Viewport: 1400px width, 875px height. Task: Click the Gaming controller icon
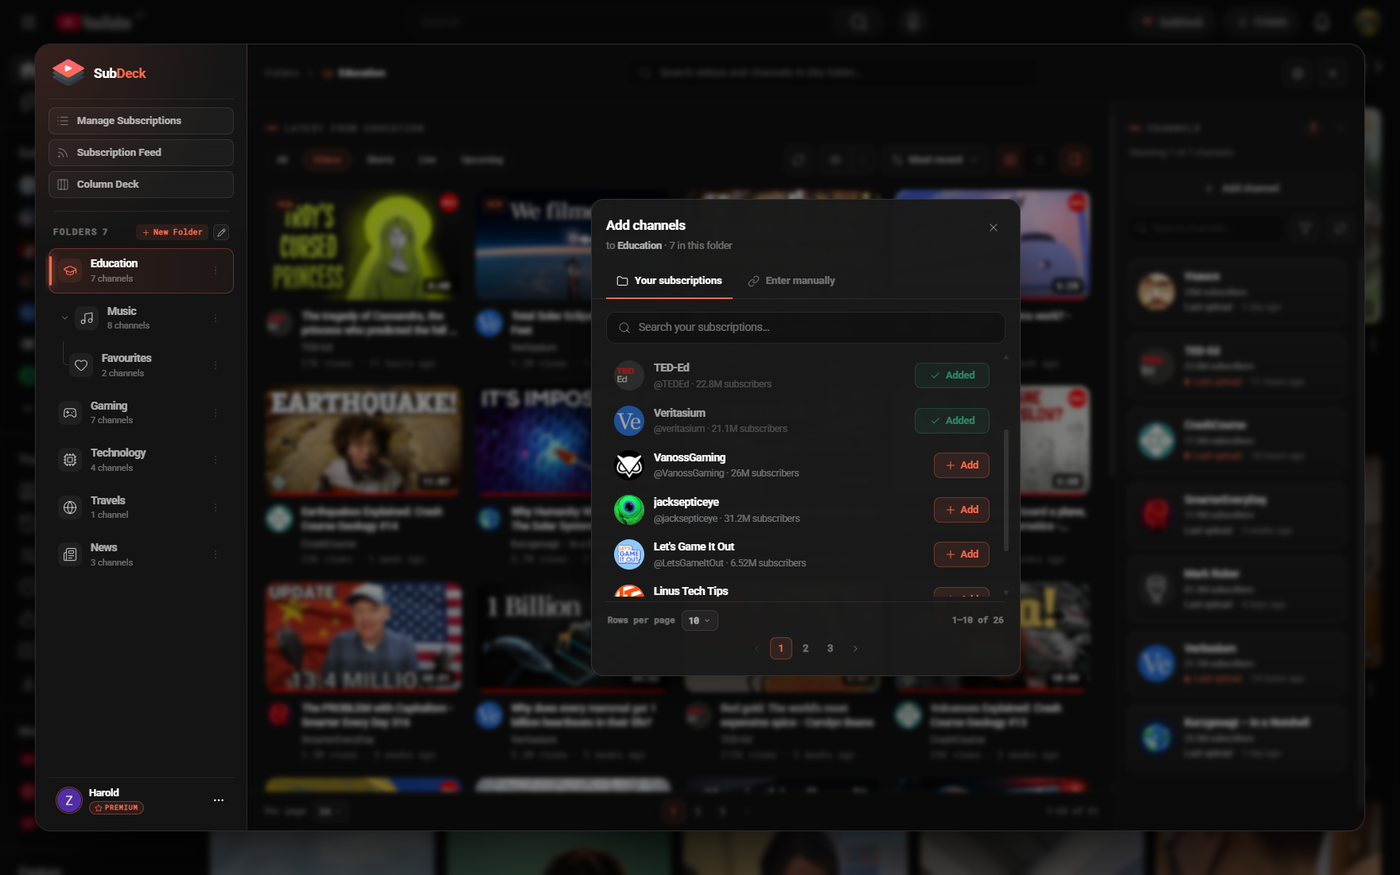tap(70, 412)
